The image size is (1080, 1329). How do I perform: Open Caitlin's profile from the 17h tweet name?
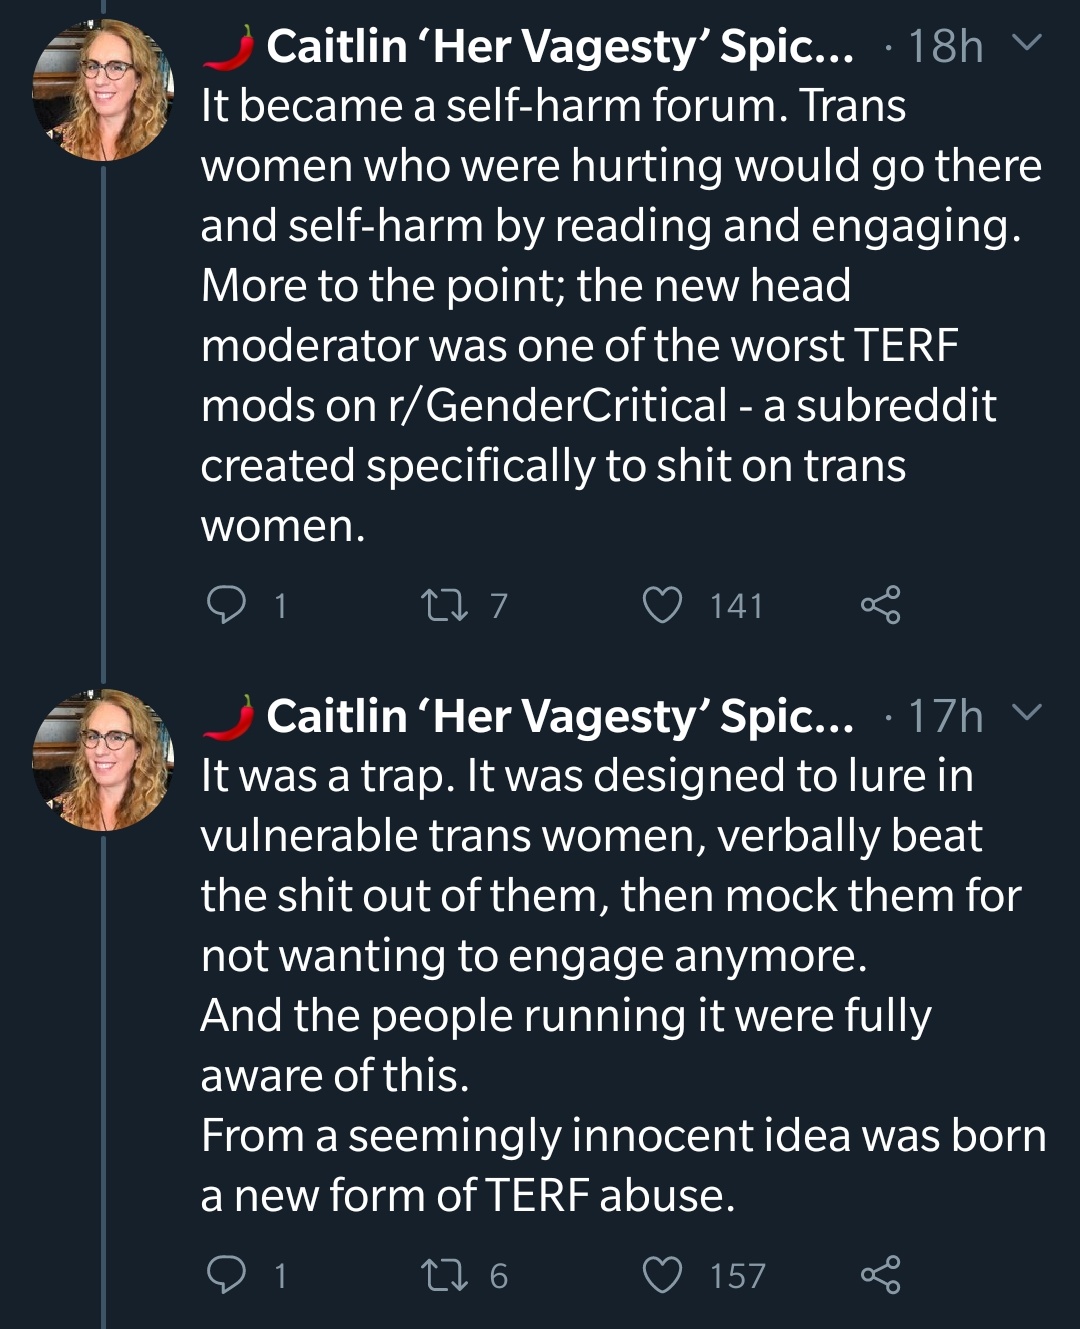(558, 716)
